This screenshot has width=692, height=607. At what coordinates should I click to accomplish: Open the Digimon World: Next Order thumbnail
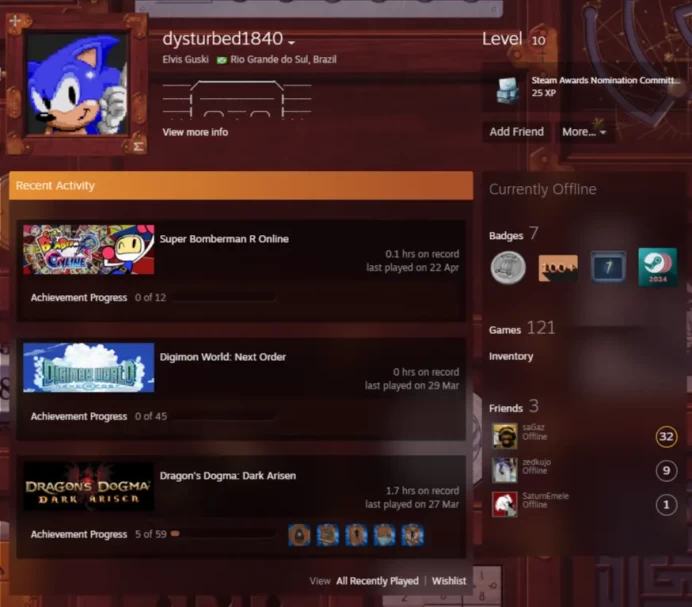coord(89,367)
